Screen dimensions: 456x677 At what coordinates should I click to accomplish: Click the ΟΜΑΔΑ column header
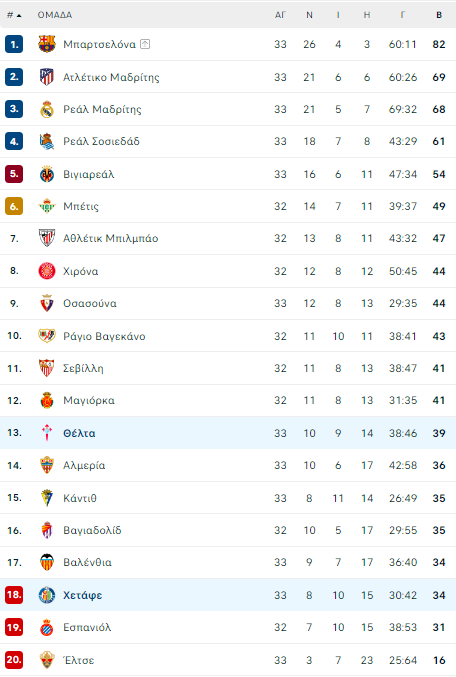pyautogui.click(x=55, y=15)
